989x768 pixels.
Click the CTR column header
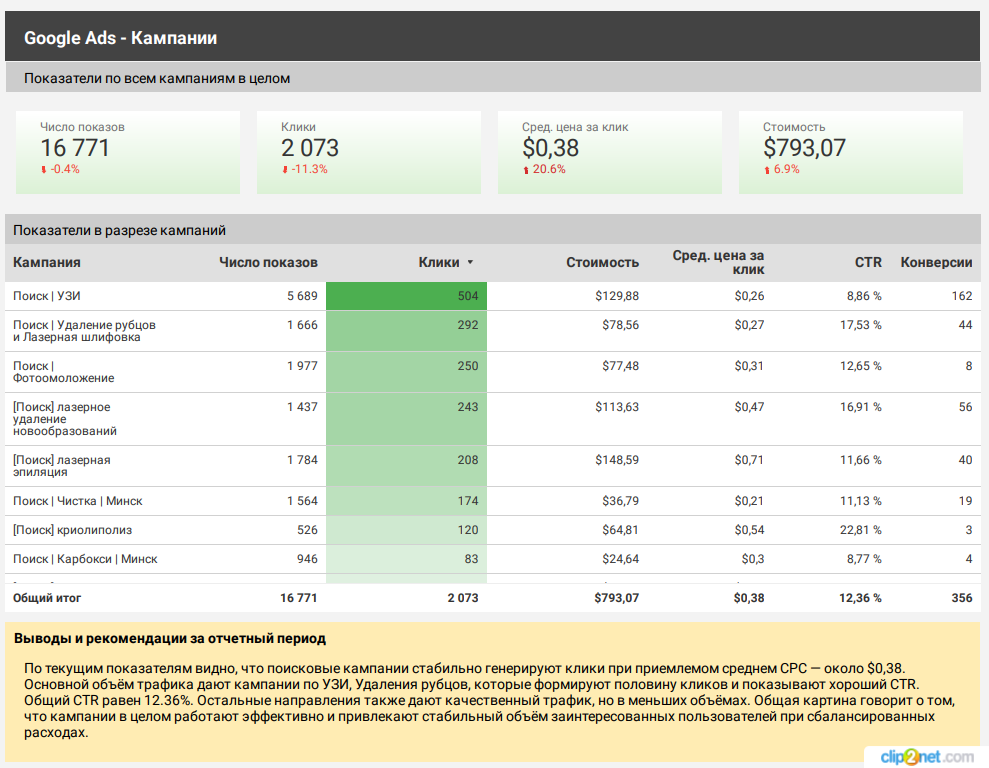click(x=868, y=262)
